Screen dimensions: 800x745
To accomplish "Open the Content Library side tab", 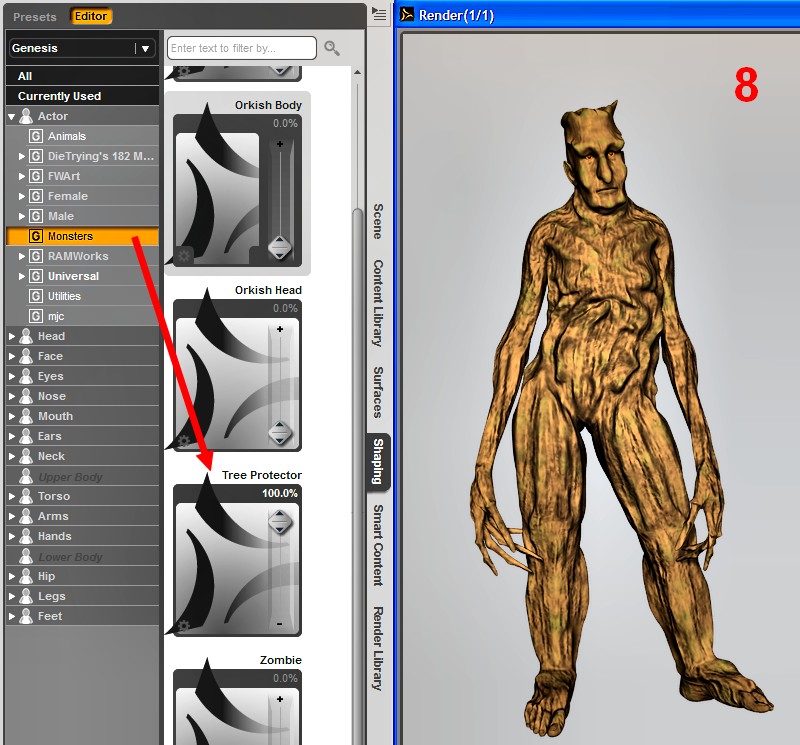I will tap(378, 303).
